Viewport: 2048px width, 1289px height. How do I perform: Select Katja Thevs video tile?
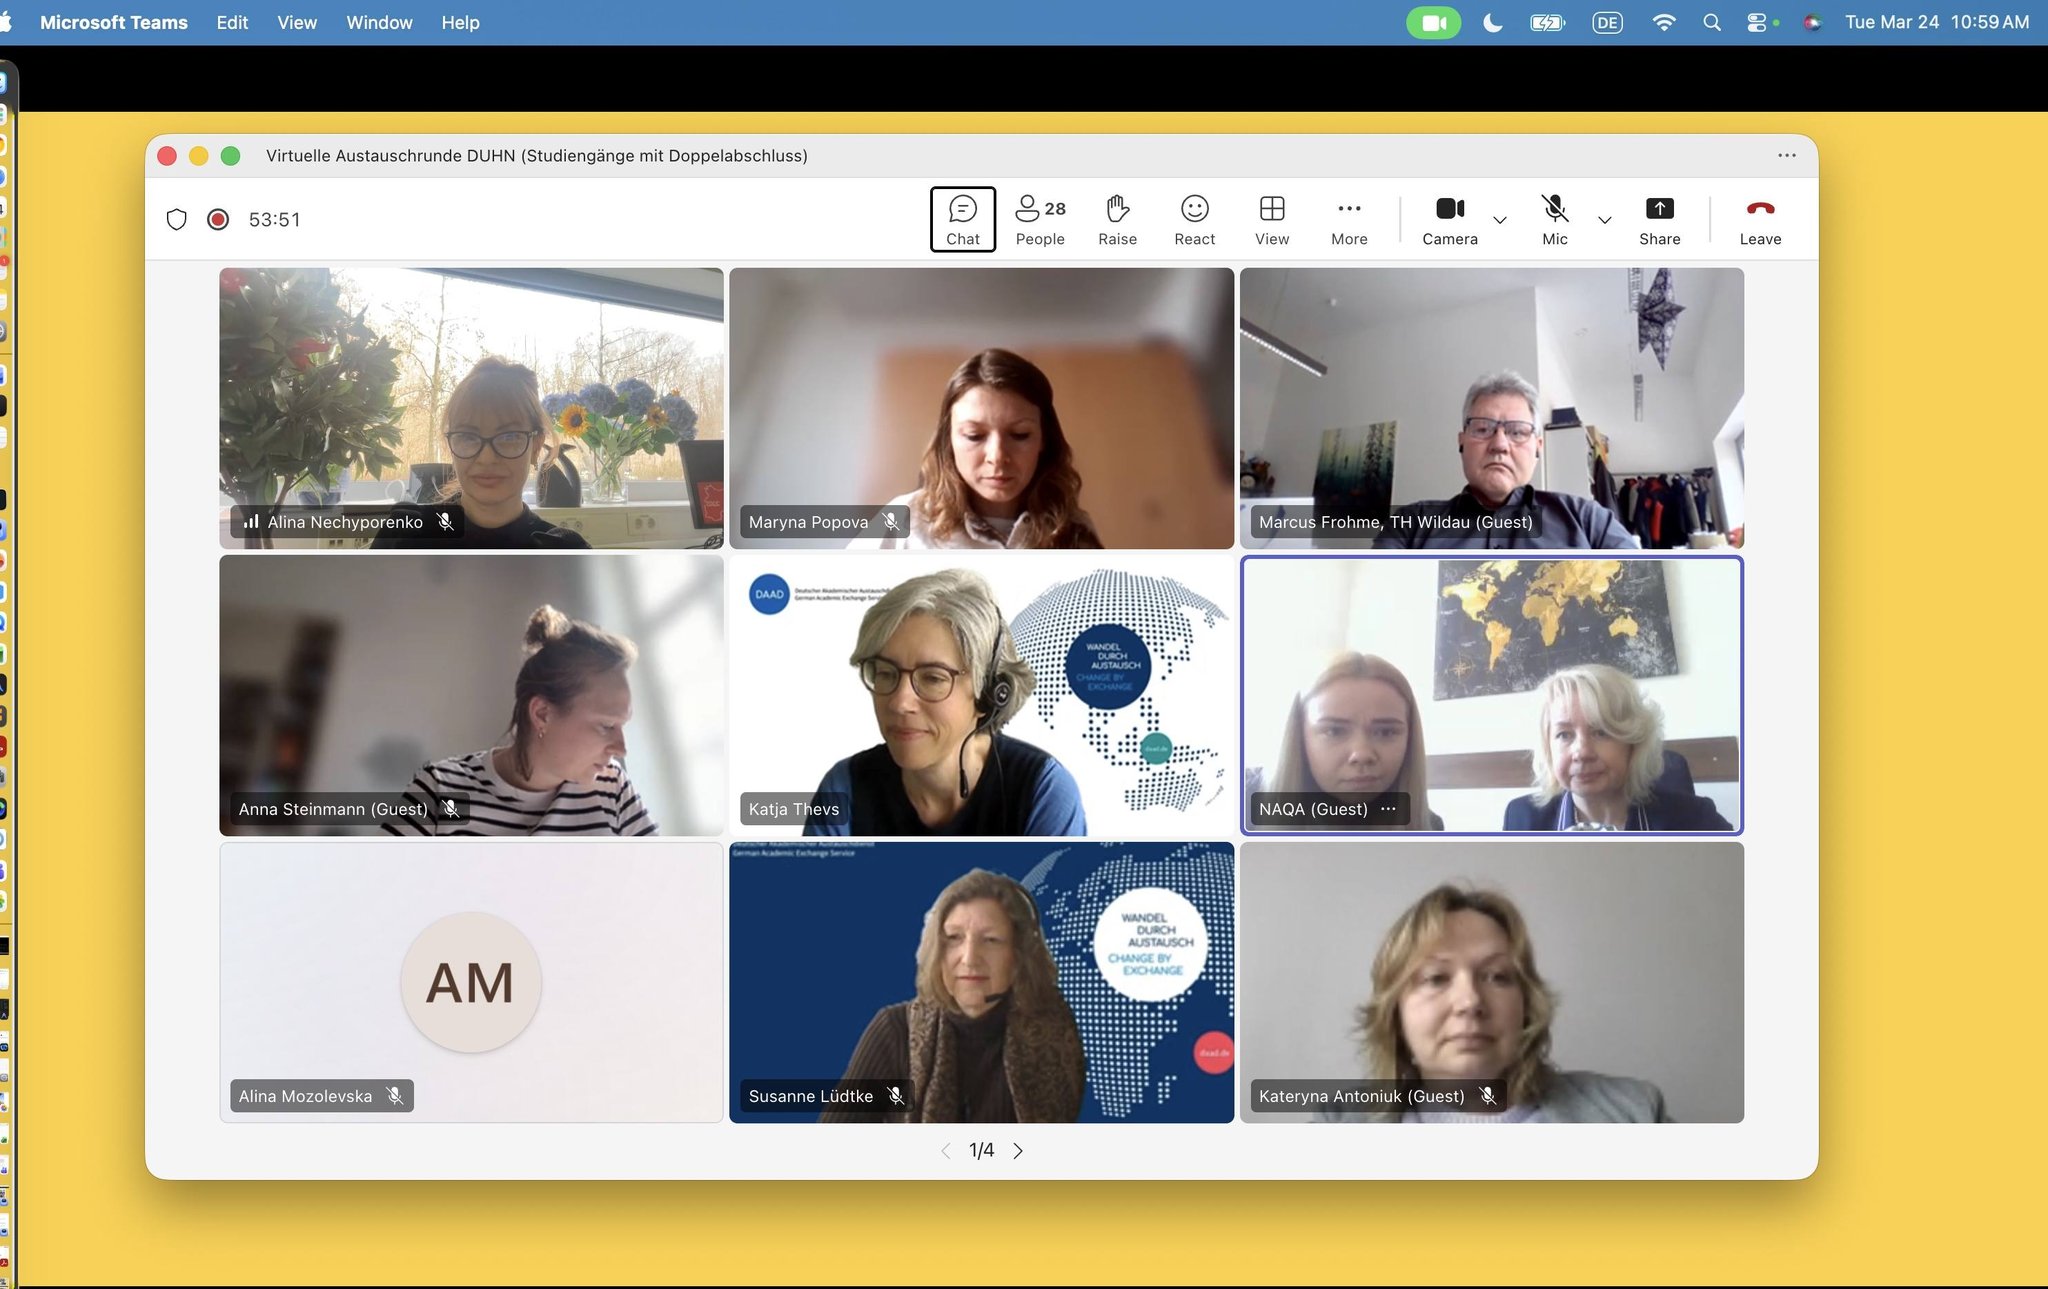(981, 695)
